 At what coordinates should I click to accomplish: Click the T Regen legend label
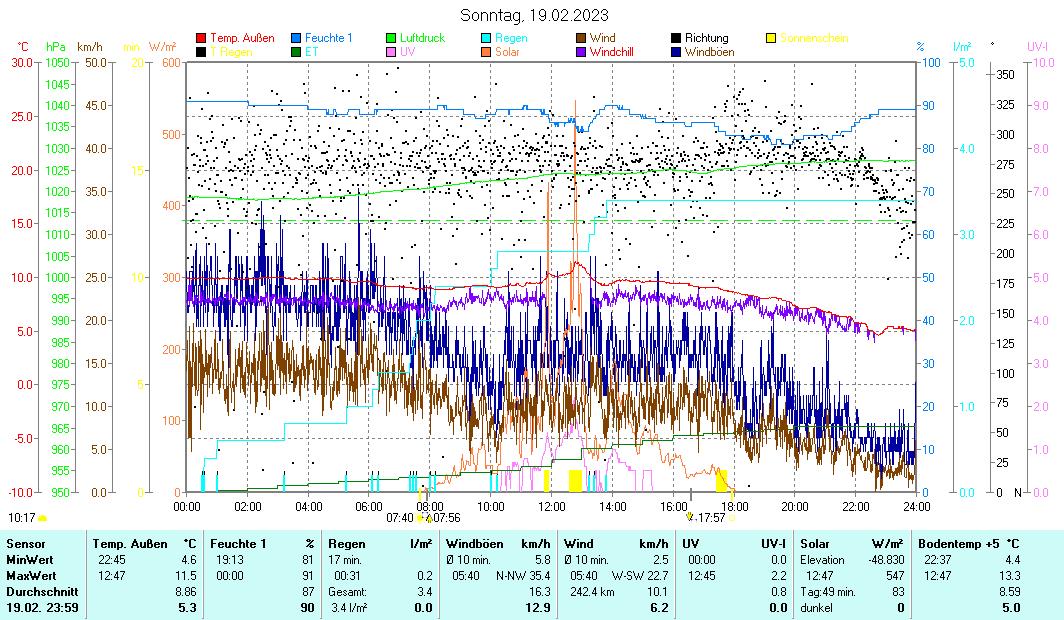click(x=230, y=51)
